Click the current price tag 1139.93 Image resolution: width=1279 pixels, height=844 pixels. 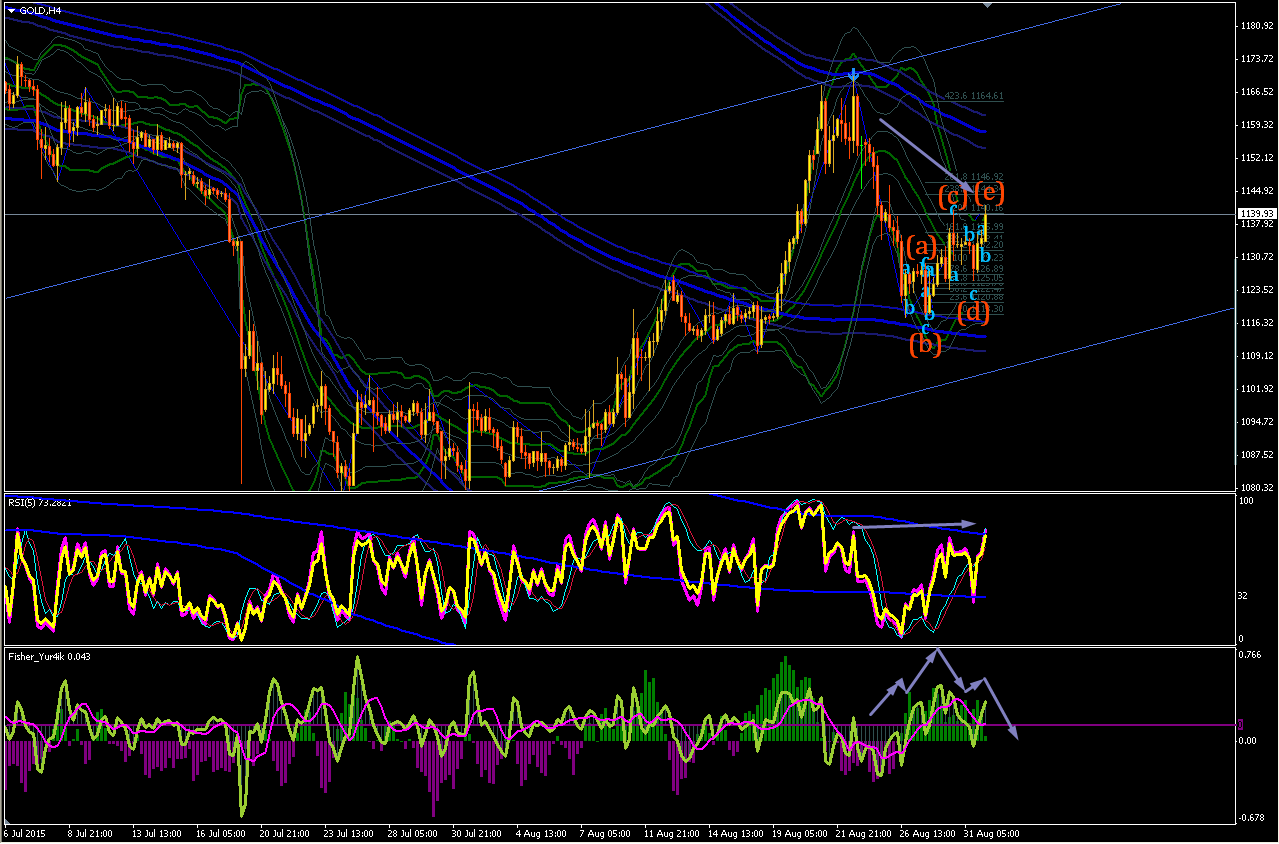pos(1255,214)
